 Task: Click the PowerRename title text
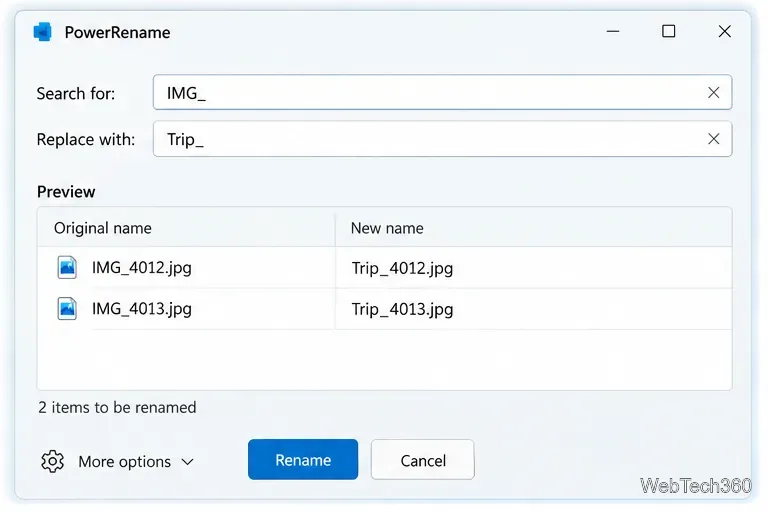118,32
